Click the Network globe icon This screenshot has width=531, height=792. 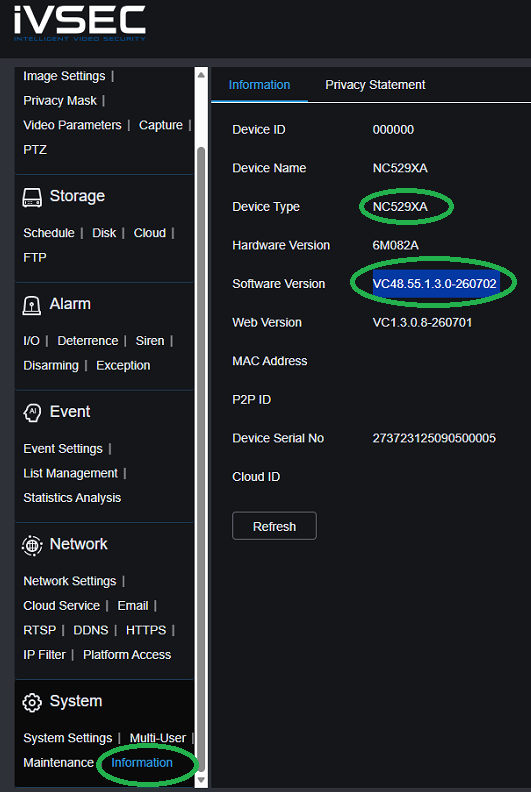pyautogui.click(x=32, y=545)
